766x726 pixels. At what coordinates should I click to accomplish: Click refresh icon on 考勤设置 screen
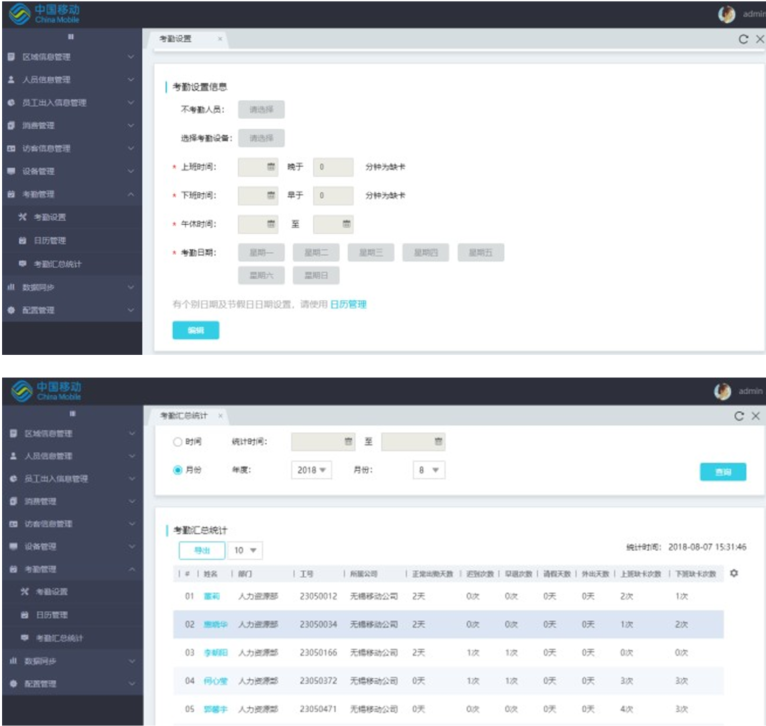click(x=743, y=39)
